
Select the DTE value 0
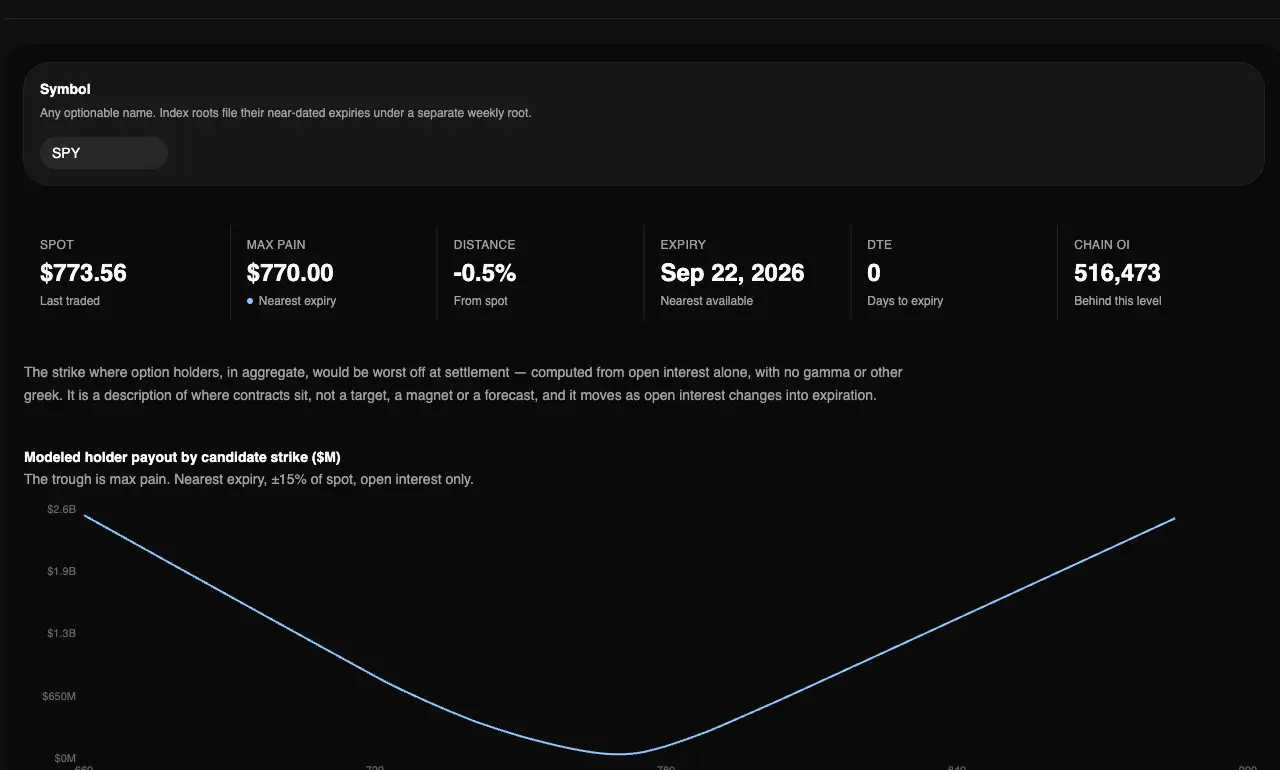874,273
